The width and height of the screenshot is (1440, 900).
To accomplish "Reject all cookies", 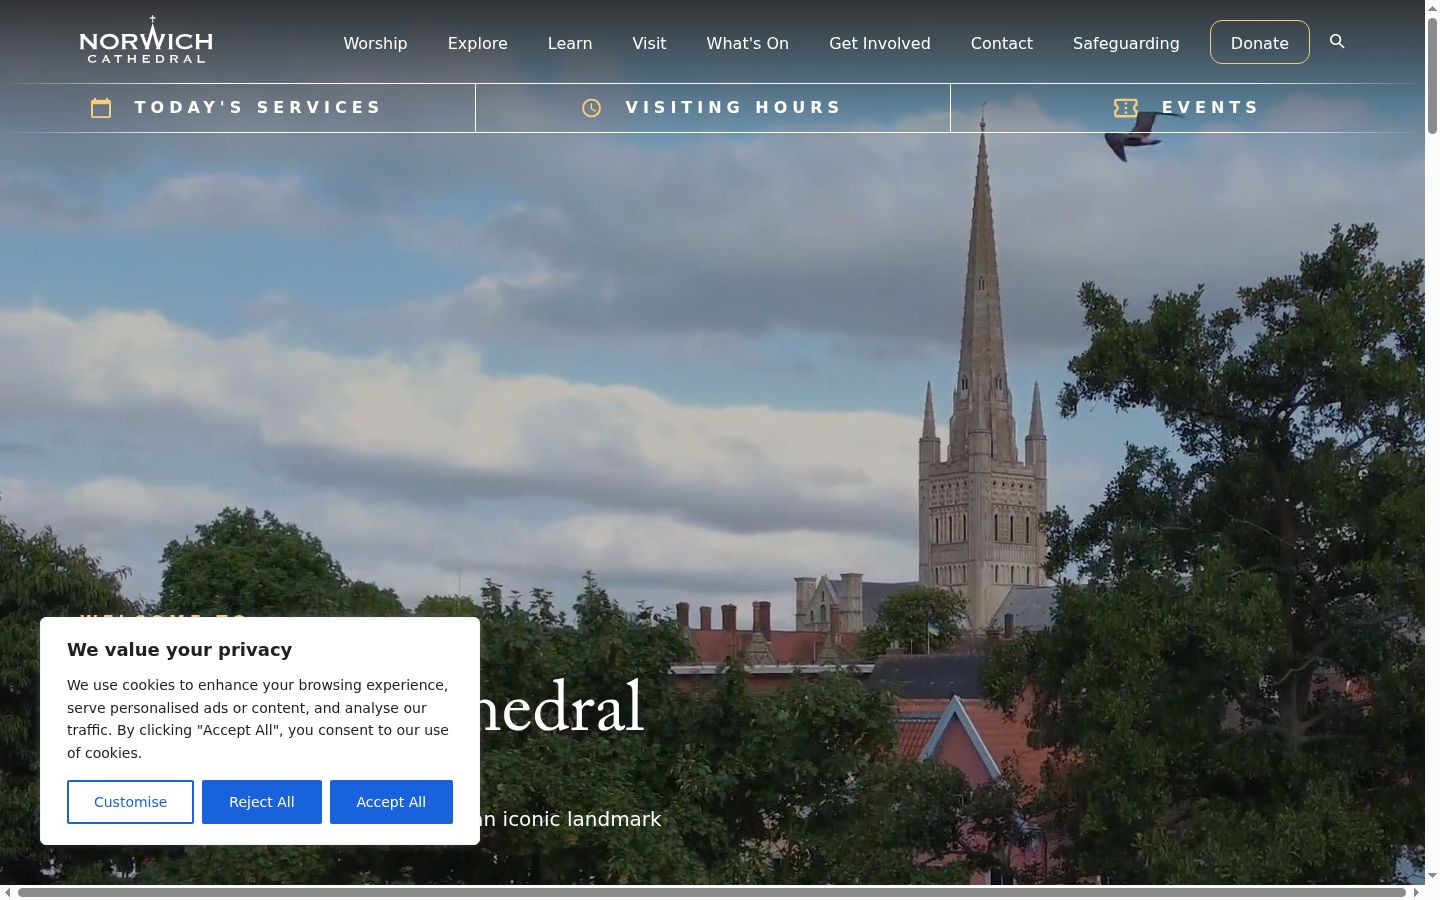I will click(x=262, y=802).
